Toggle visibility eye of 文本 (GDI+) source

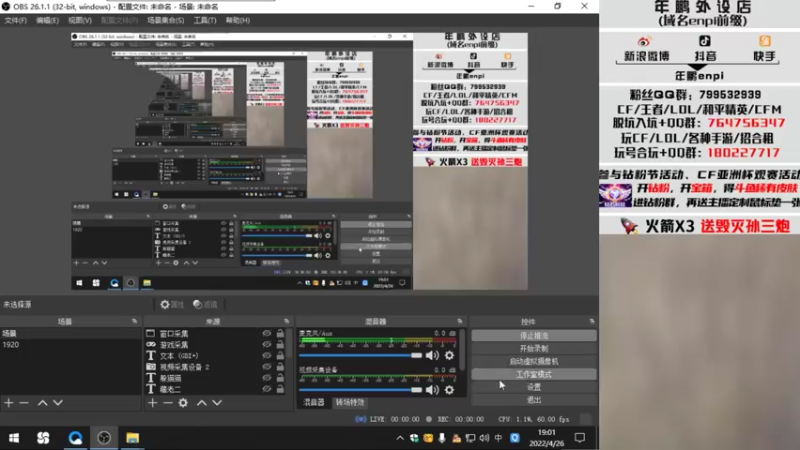click(x=266, y=356)
